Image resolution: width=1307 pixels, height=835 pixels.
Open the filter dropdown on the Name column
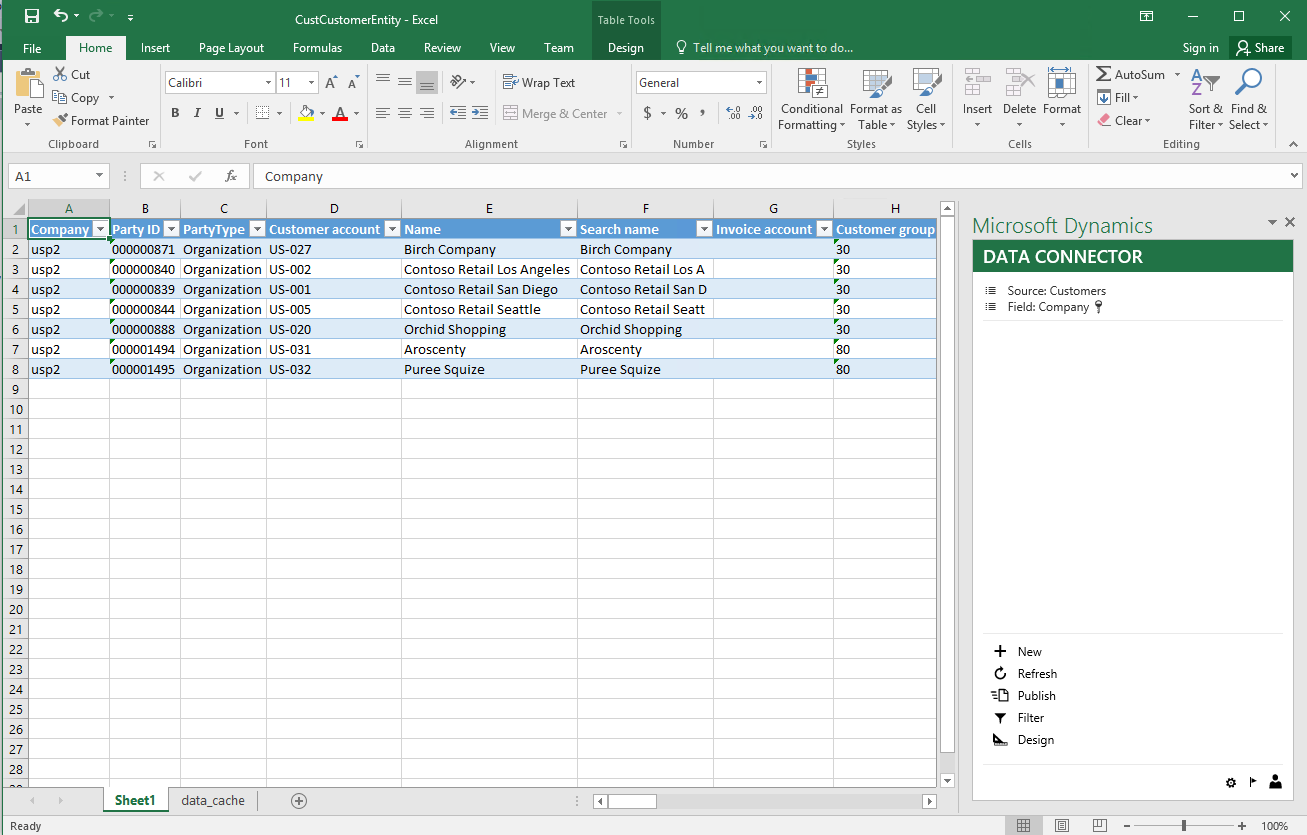point(568,229)
